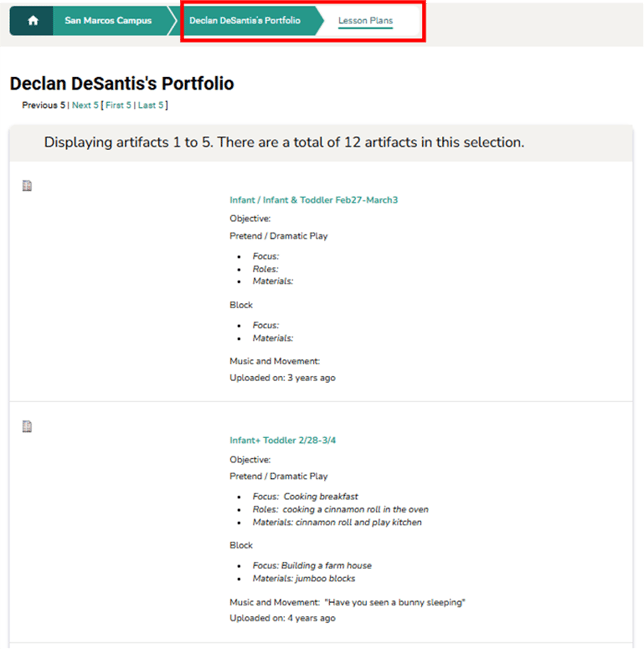The height and width of the screenshot is (649, 644).
Task: Click the Displaying artifacts 1 to 5 banner
Action: pos(284,143)
